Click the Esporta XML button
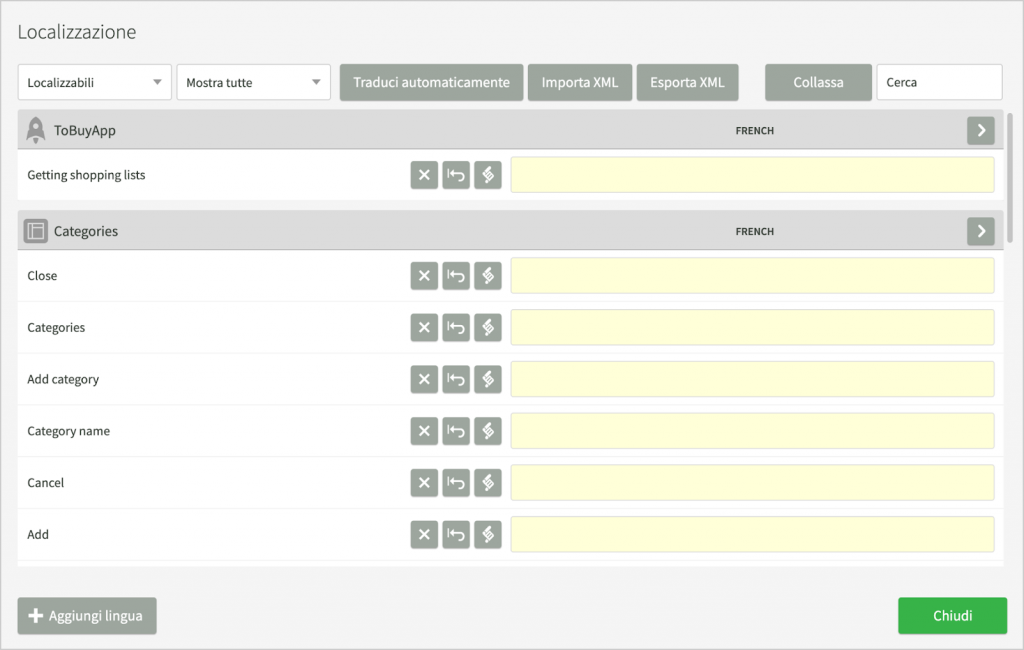 pyautogui.click(x=687, y=82)
